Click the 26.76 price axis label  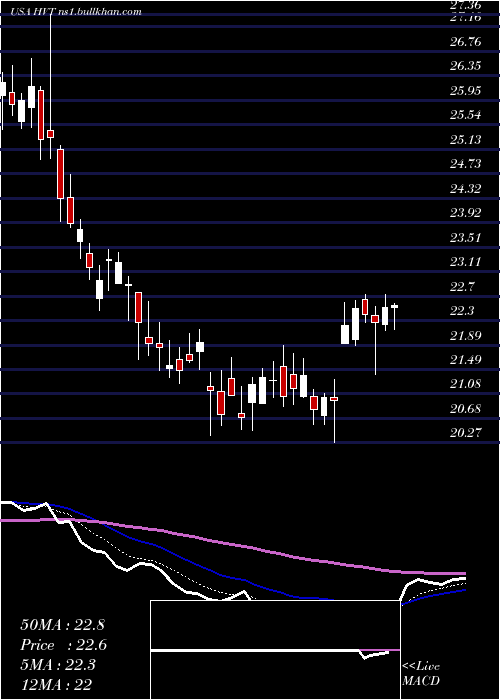[466, 42]
